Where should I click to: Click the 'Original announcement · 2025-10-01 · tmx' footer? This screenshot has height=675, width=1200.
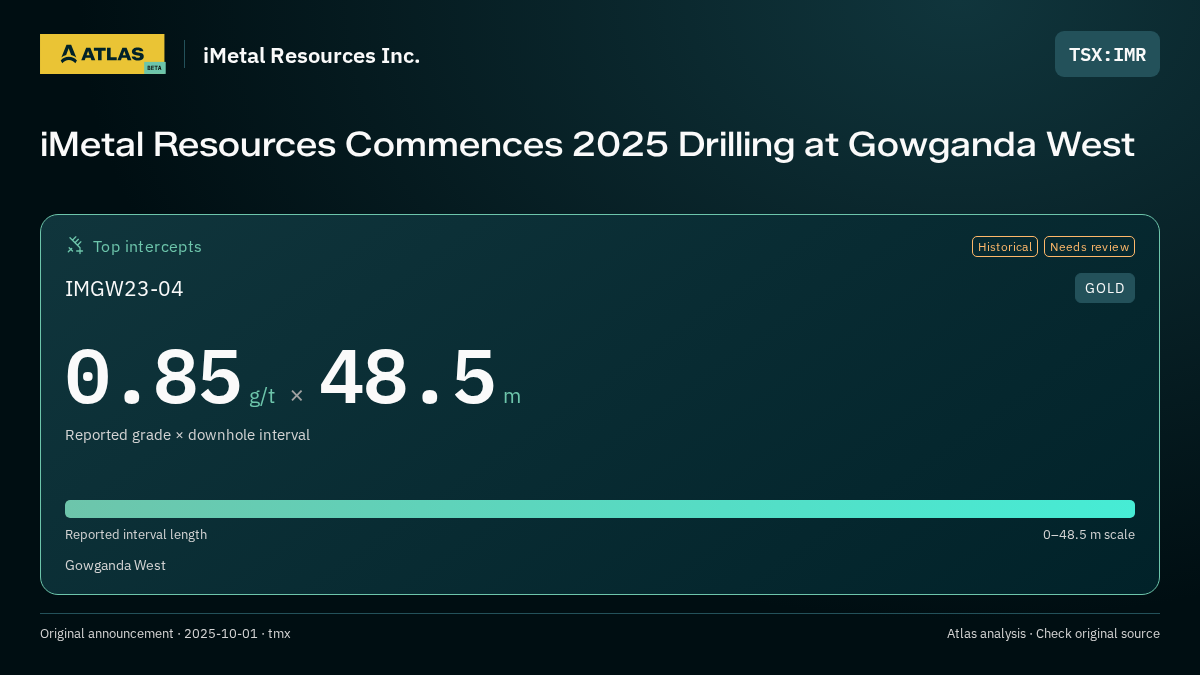click(x=165, y=634)
